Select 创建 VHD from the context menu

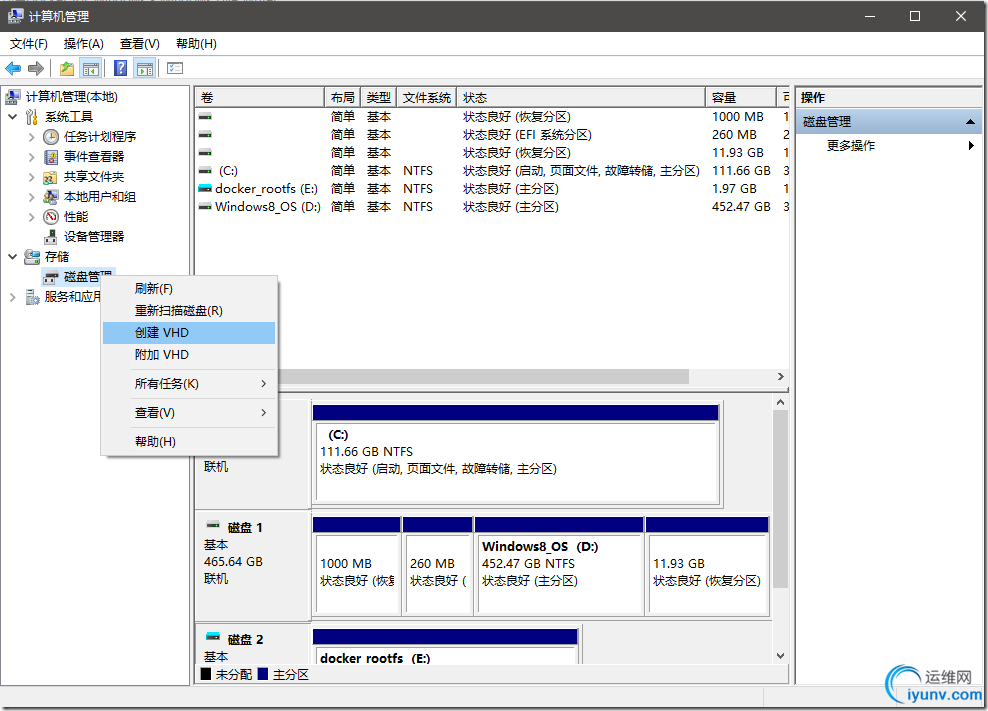(160, 332)
